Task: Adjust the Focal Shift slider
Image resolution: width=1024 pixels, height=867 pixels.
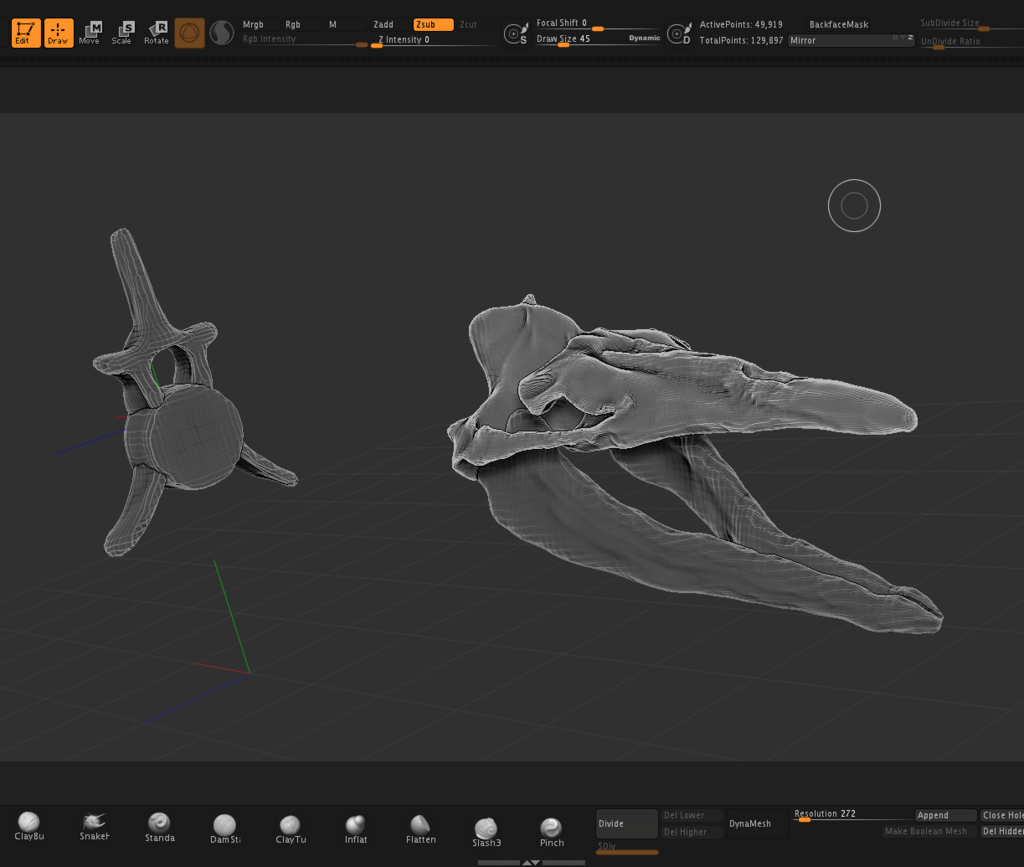Action: 597,24
